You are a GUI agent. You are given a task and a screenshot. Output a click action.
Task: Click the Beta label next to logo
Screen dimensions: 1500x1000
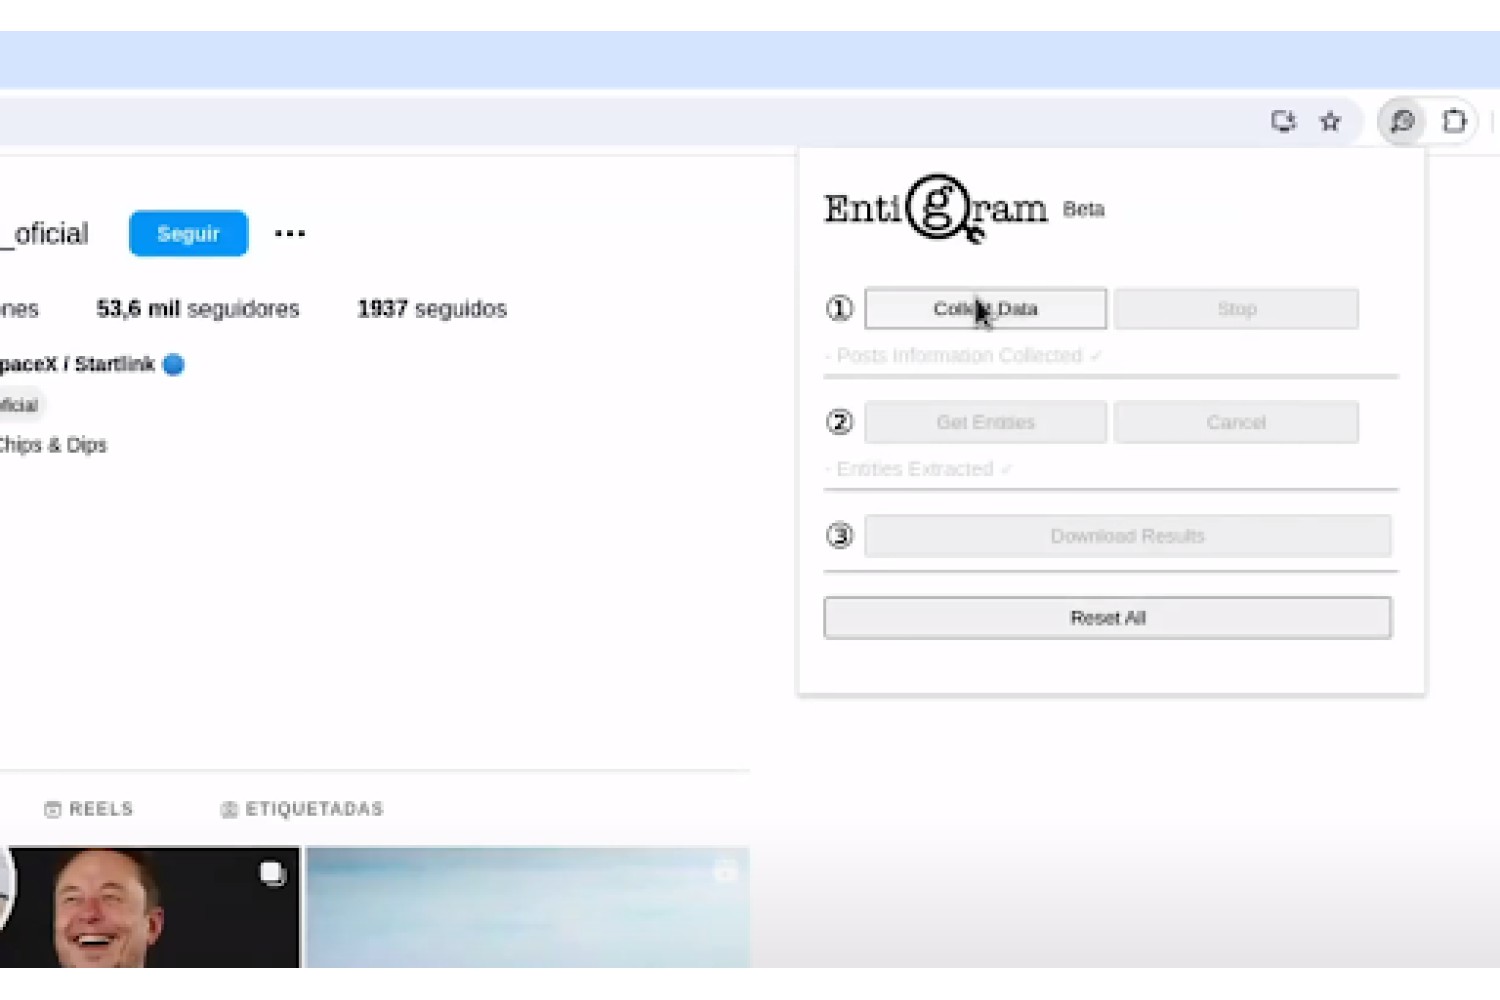1083,209
